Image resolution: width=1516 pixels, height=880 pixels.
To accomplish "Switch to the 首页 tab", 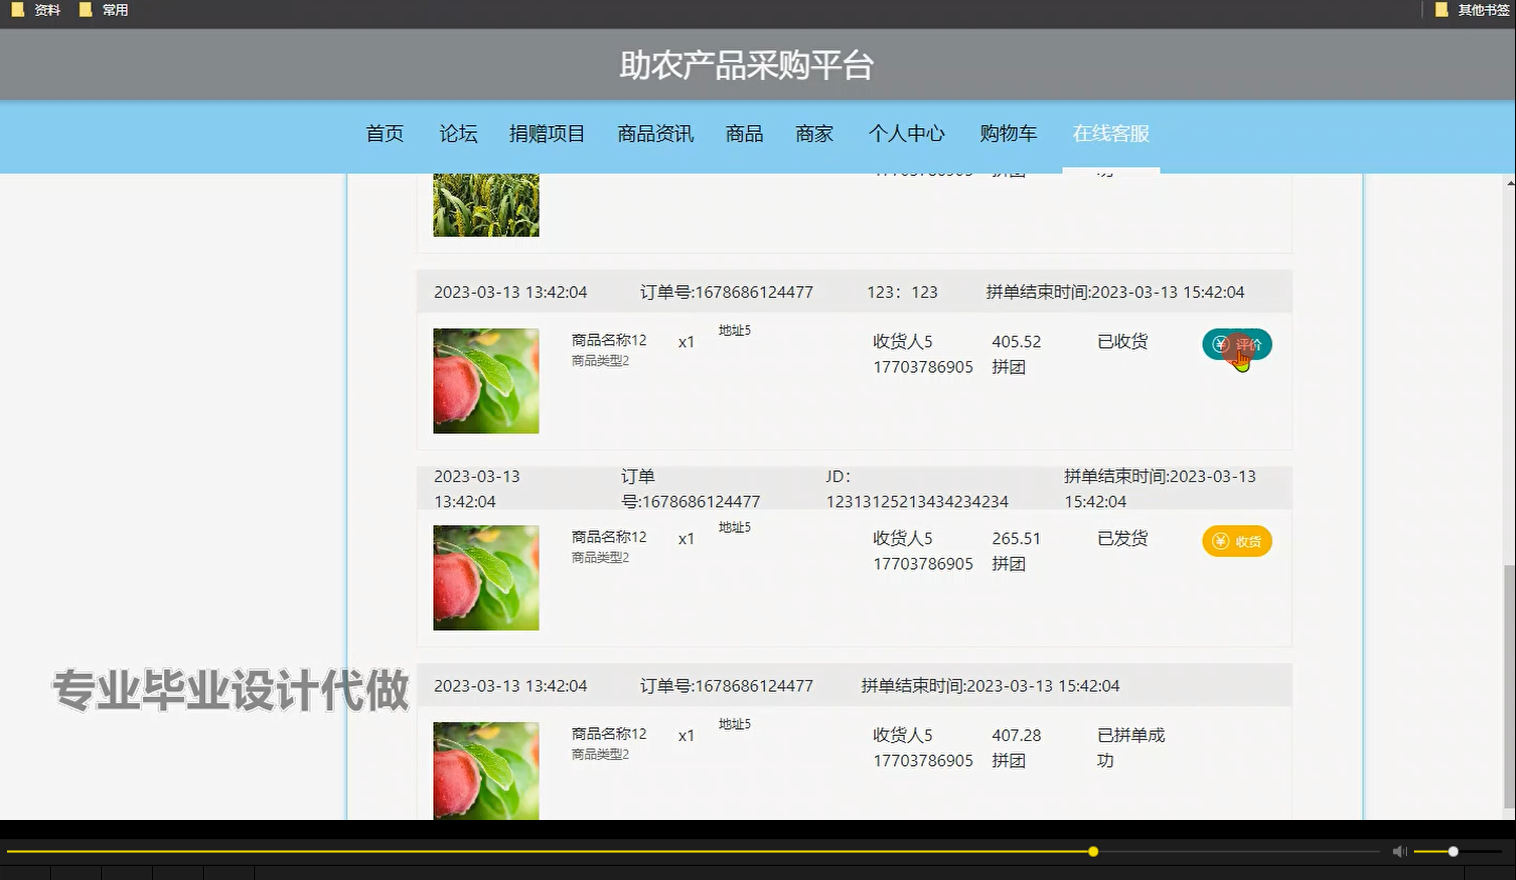I will [x=384, y=133].
